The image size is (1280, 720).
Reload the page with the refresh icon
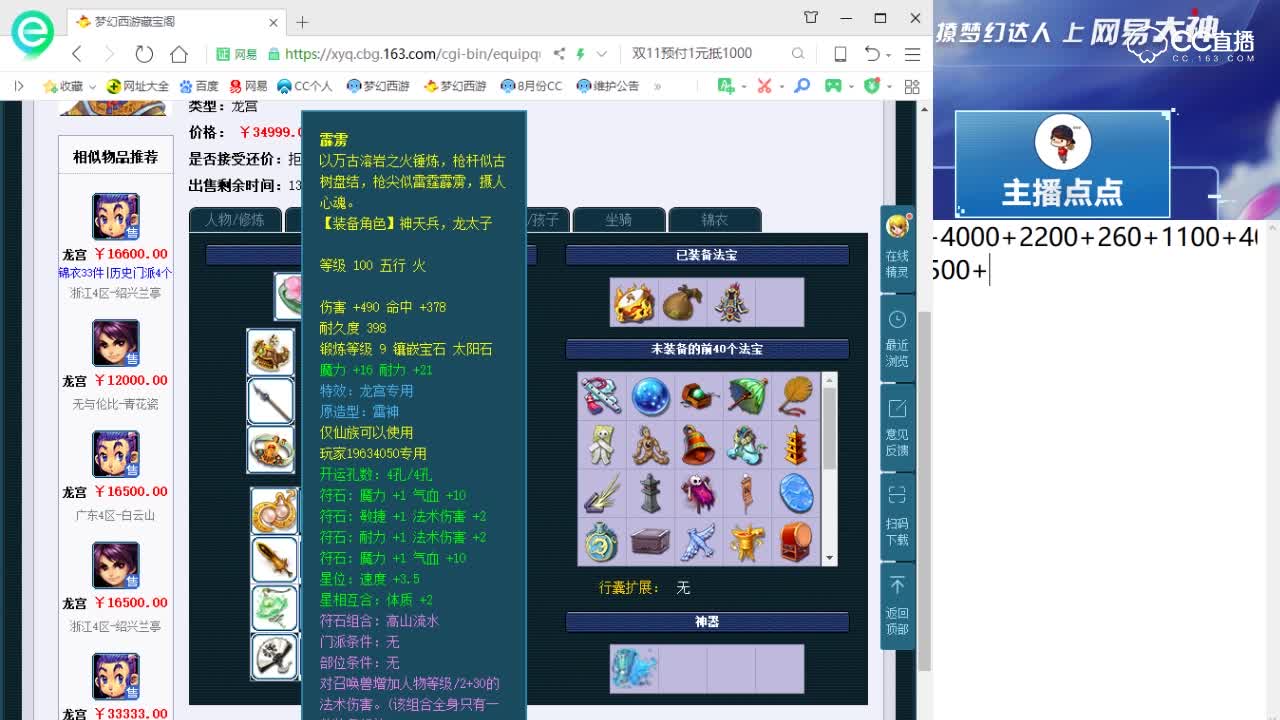coord(144,54)
